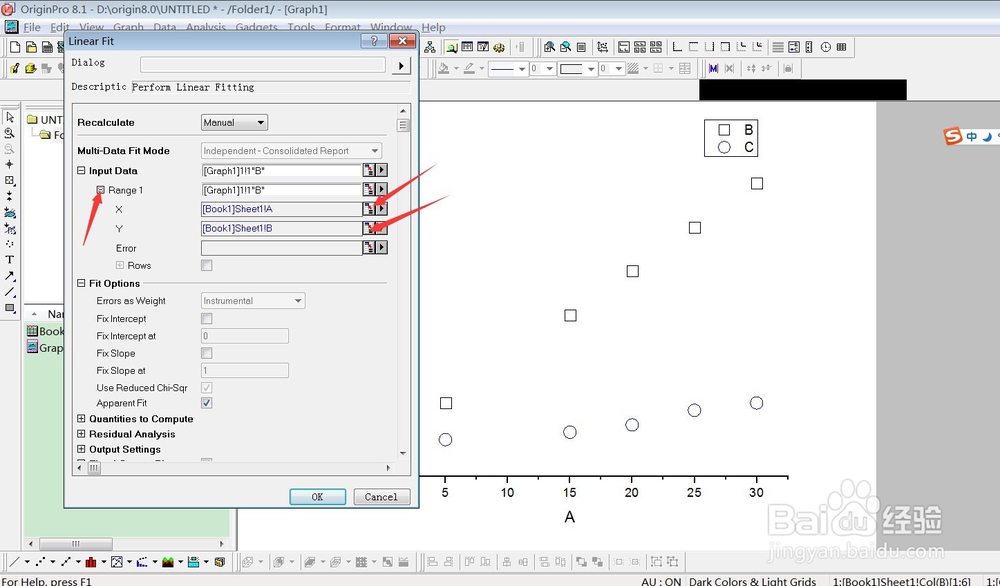
Task: Click the Y range field [Book1]Sheet1!B
Action: point(281,228)
